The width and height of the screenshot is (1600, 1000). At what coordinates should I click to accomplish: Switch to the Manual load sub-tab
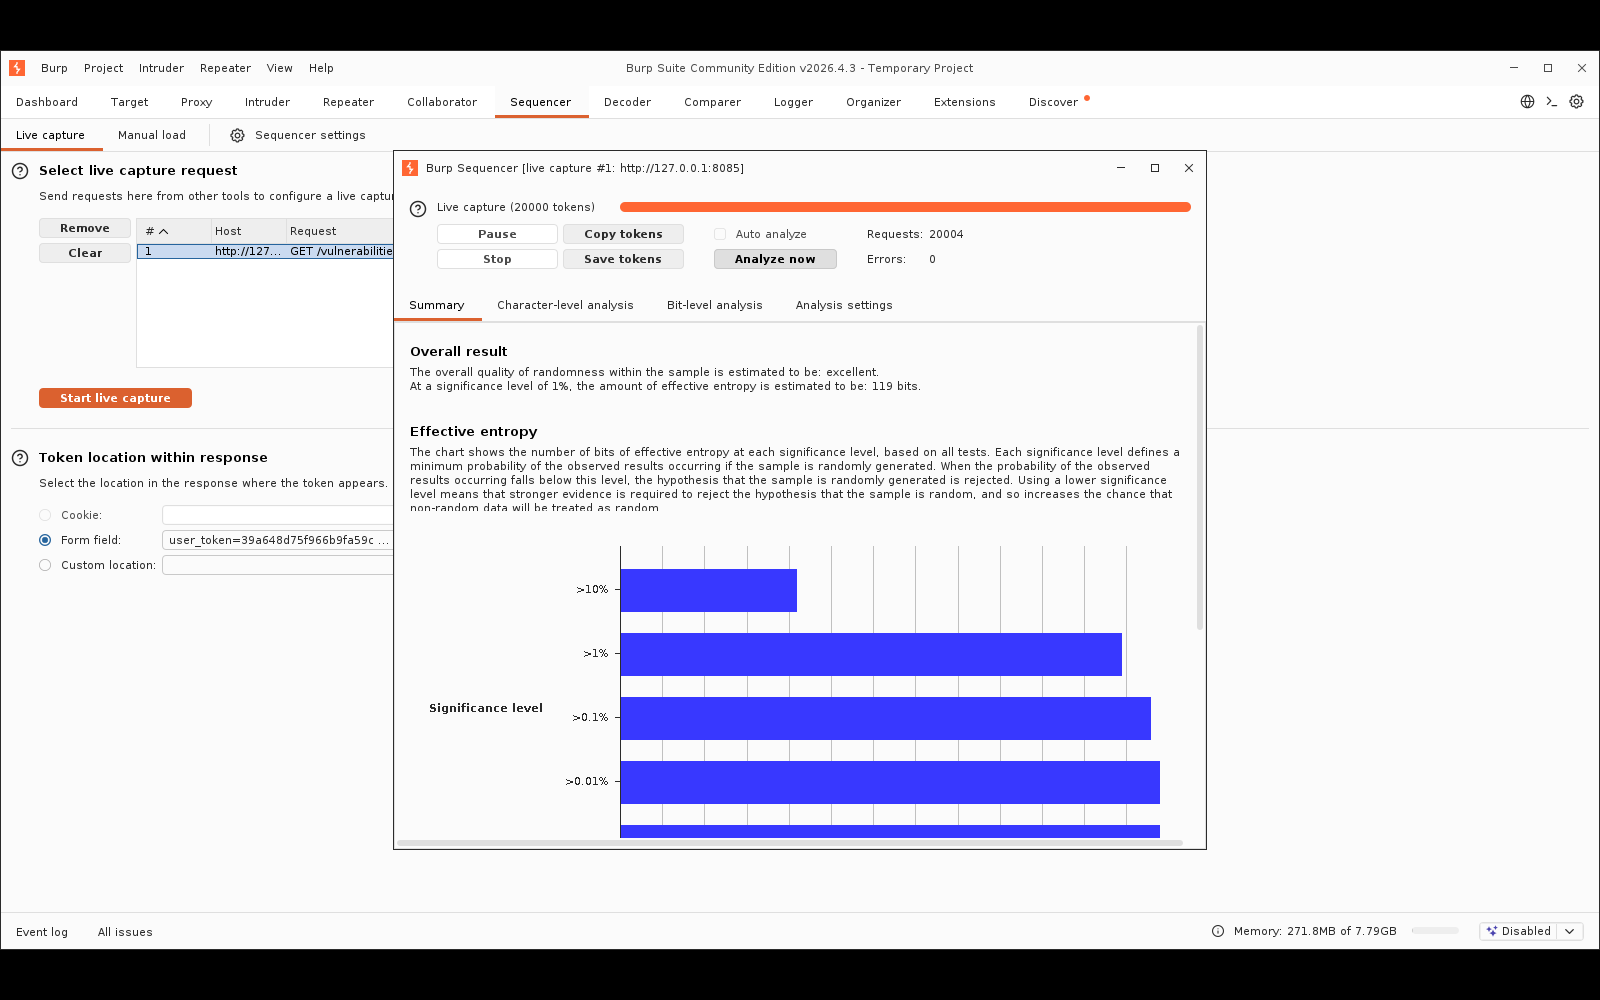tap(152, 135)
